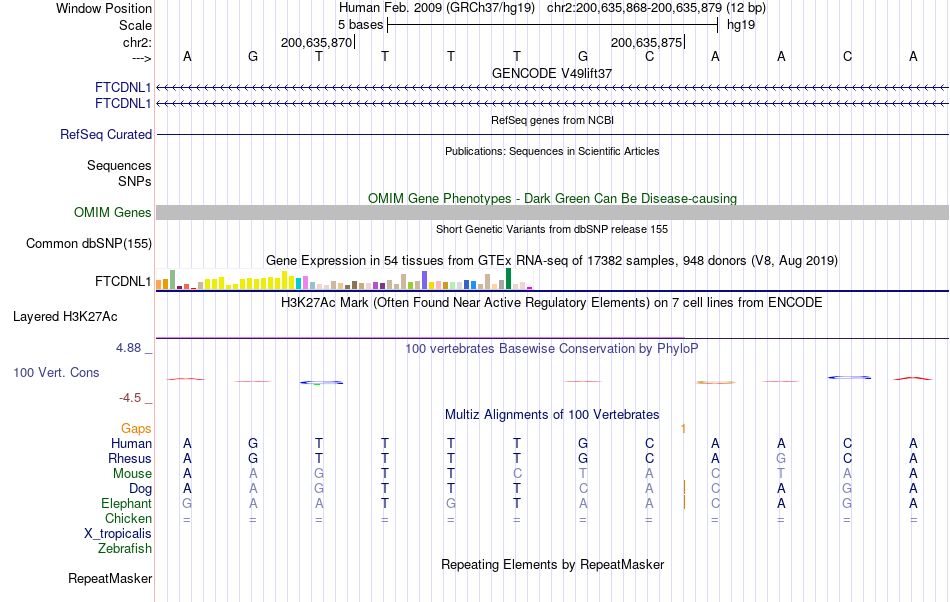This screenshot has height=602, width=950.
Task: Click FTCDNL1 label beside GTEx expression bars
Action: (123, 282)
